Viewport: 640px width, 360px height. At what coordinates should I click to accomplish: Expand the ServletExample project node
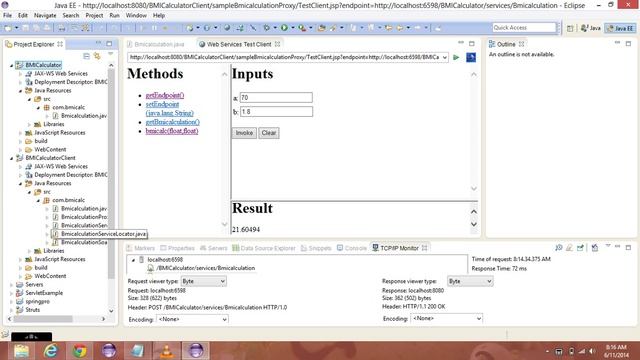[11, 293]
